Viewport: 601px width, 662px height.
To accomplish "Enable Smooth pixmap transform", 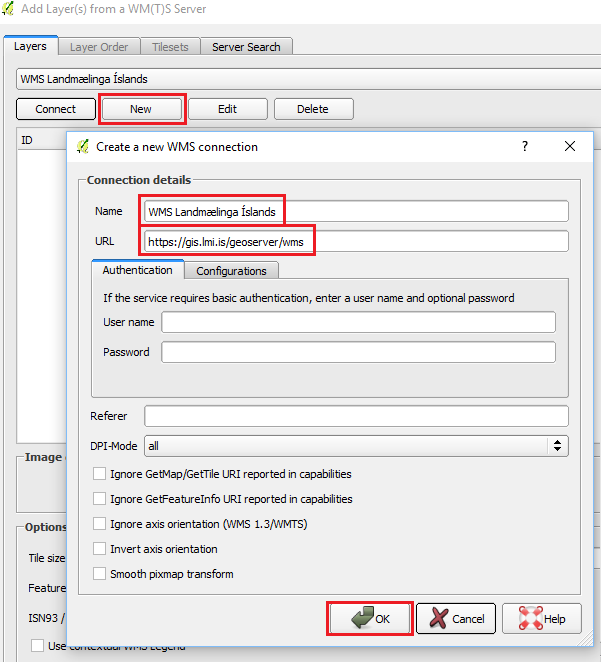I will tap(99, 573).
